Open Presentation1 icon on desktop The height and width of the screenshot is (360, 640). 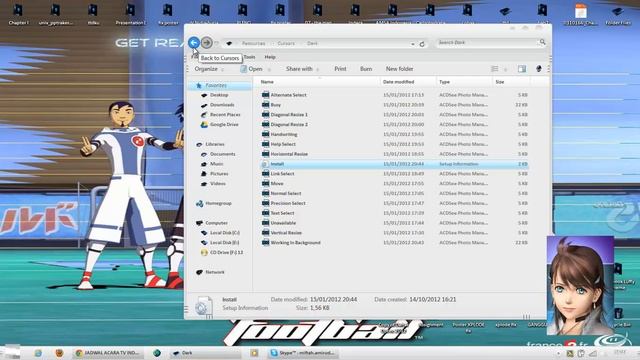point(131,15)
